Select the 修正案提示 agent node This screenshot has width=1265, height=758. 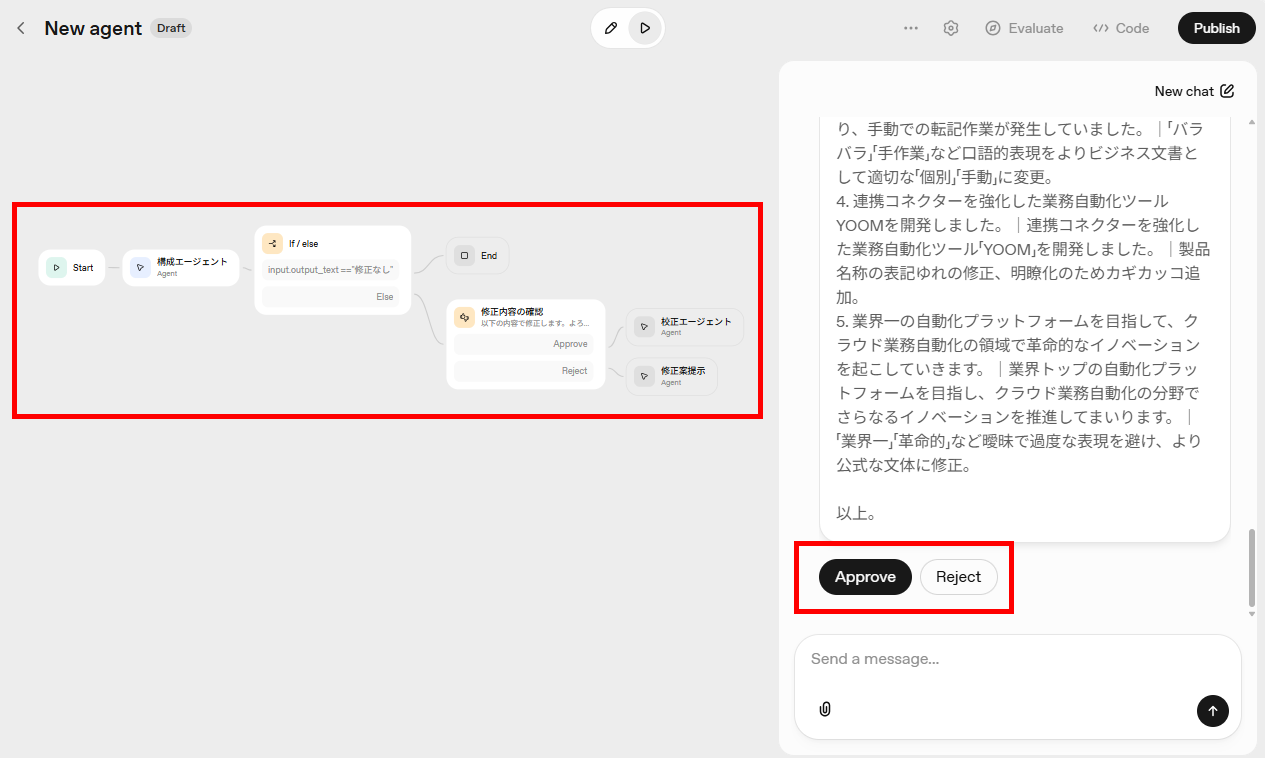tap(672, 377)
